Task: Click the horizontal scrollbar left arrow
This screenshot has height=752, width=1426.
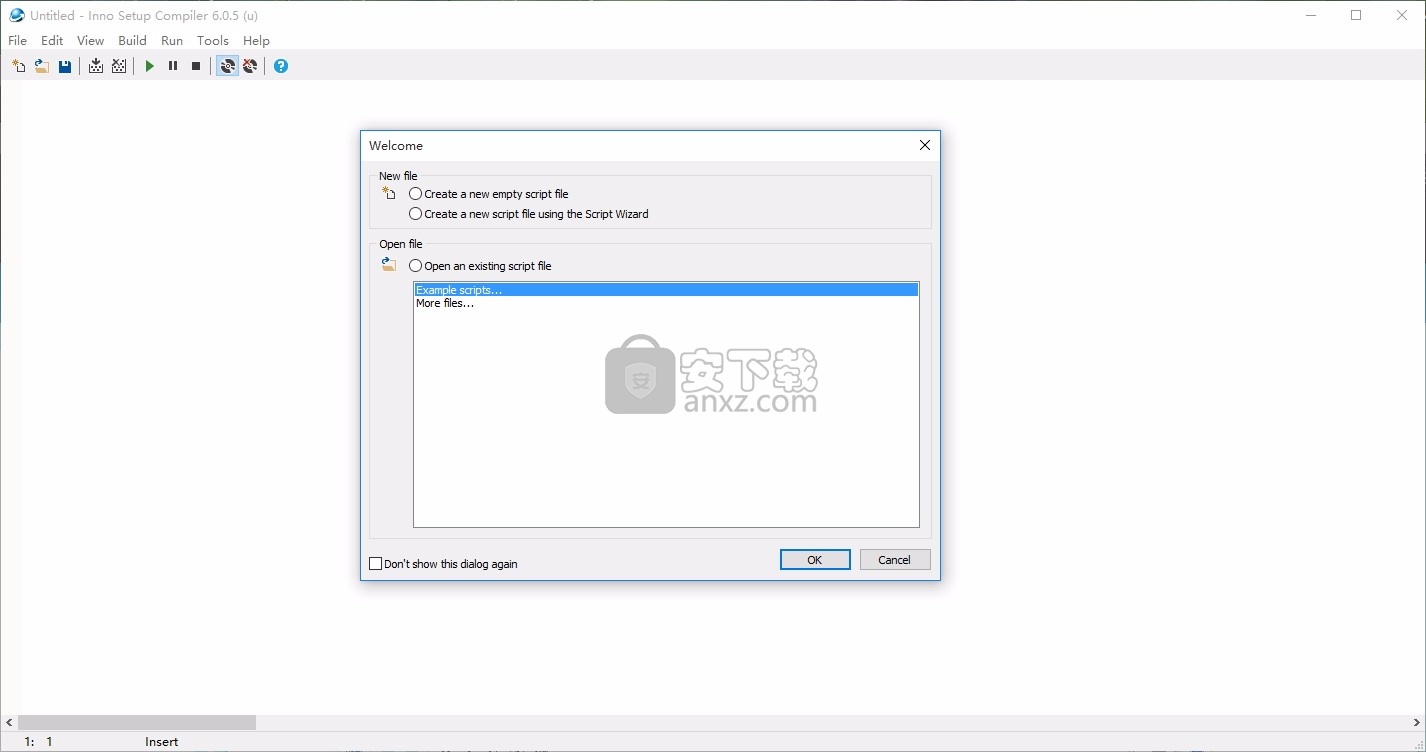Action: [9, 722]
